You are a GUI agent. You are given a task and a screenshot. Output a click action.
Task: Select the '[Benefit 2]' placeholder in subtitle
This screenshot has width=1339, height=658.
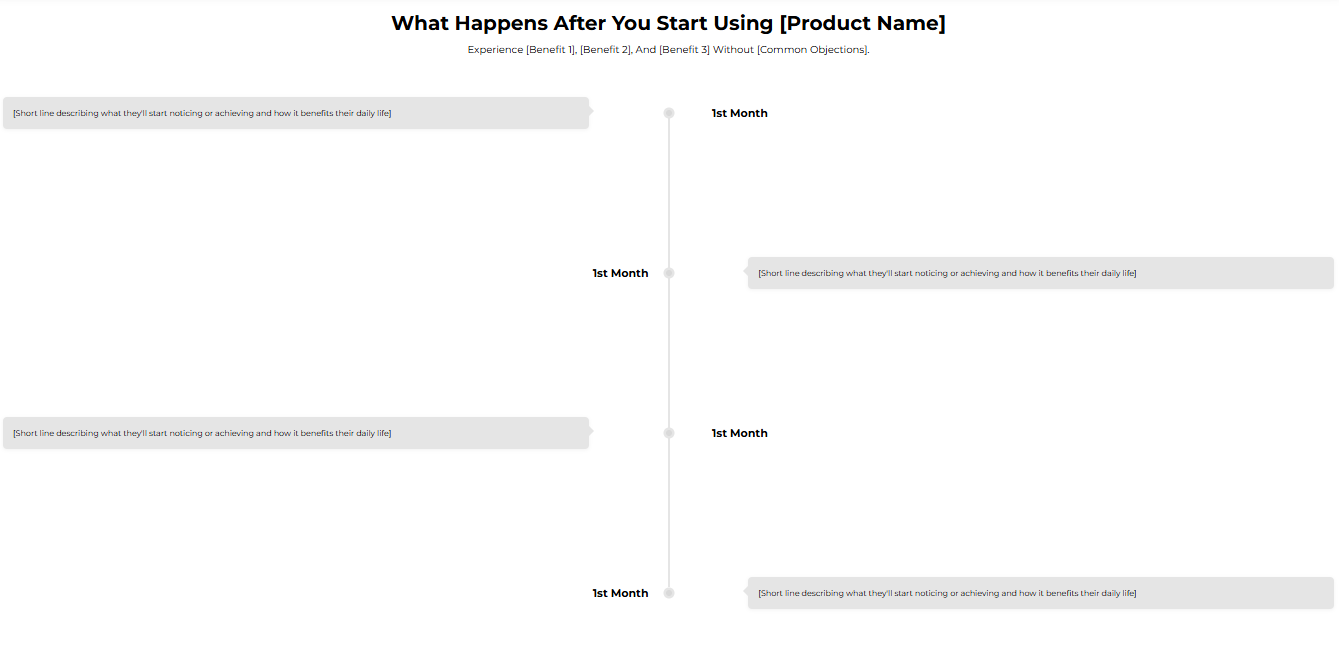click(606, 50)
